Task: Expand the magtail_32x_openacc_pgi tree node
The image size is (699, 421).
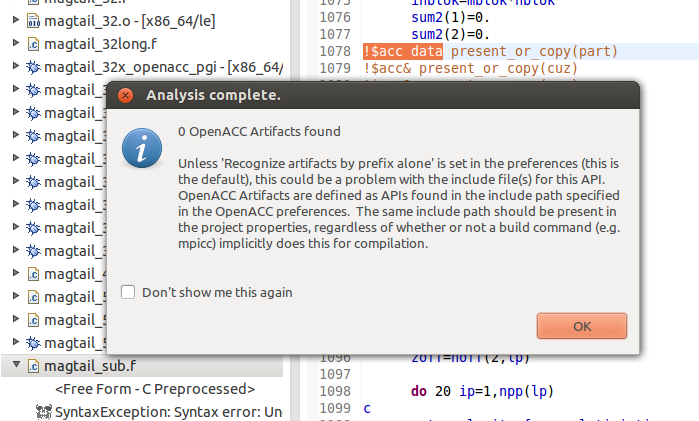Action: click(x=16, y=66)
